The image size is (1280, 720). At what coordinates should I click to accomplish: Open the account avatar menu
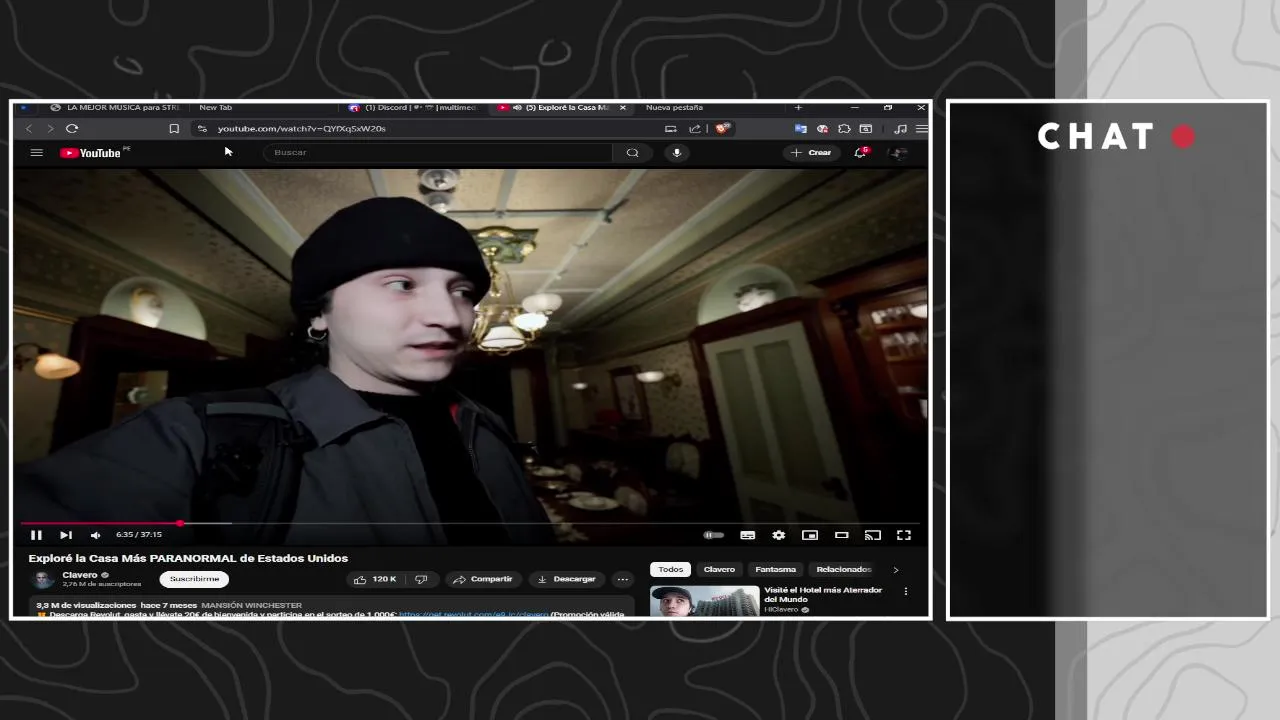click(x=897, y=153)
